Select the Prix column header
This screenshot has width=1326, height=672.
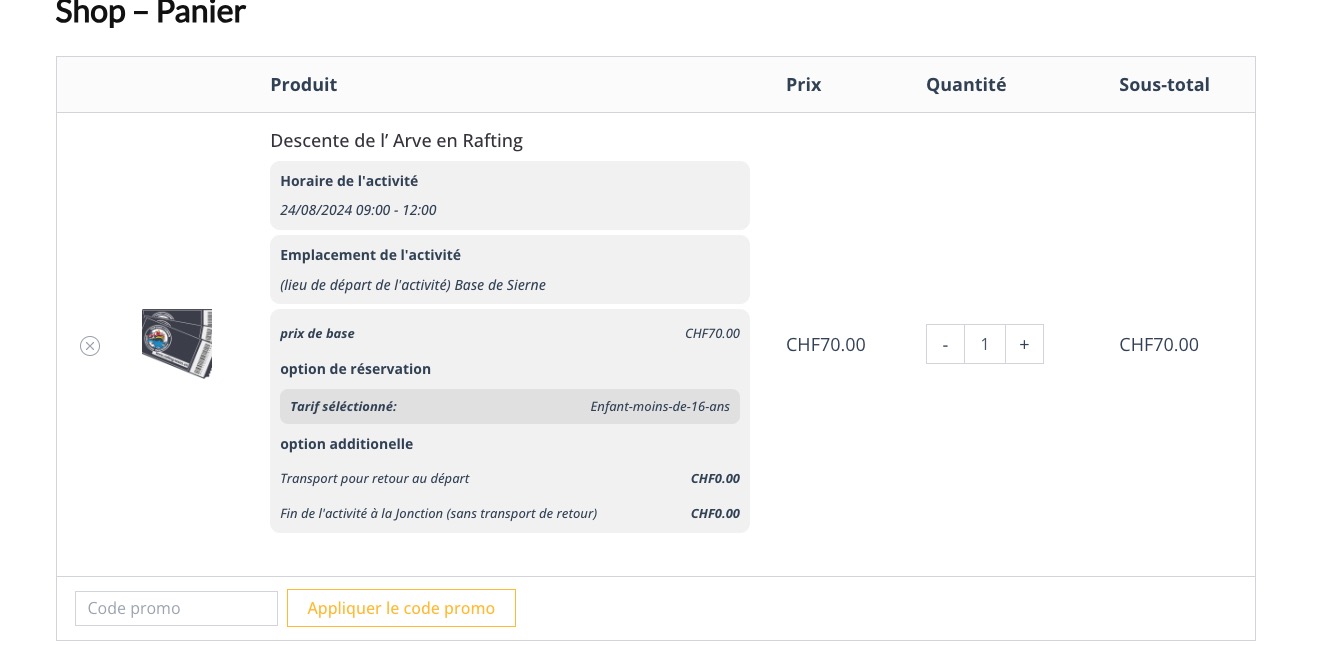[x=804, y=85]
